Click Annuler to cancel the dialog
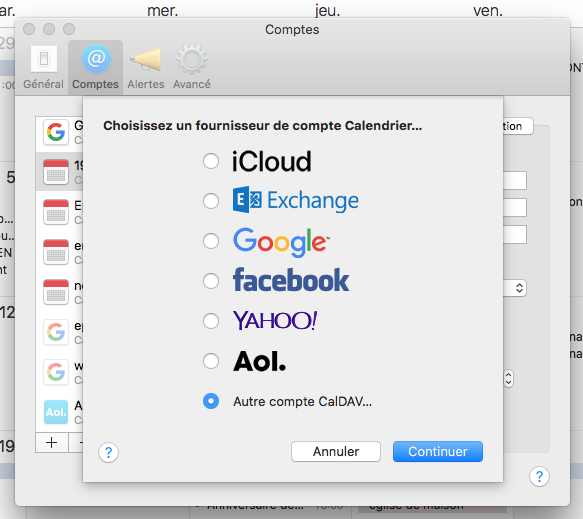Screen dimensions: 583x519 point(336,451)
